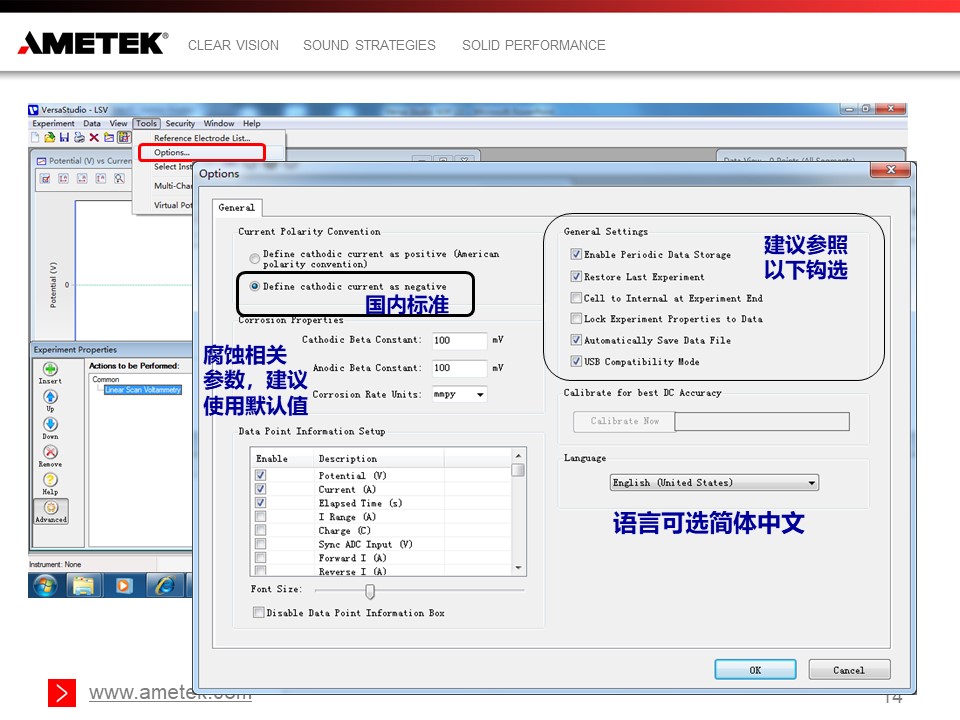Open the Language dropdown showing English

pyautogui.click(x=714, y=482)
